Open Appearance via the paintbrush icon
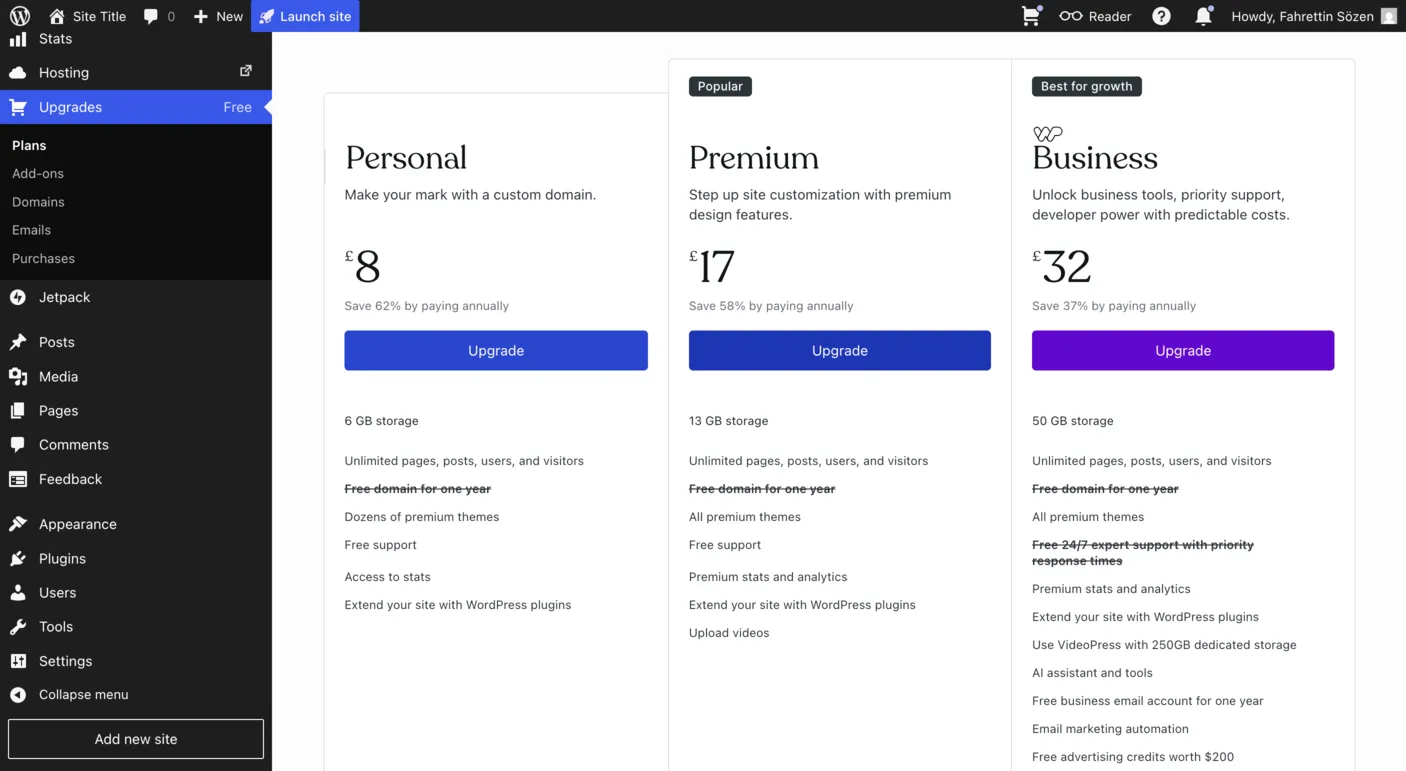This screenshot has width=1406, height=771. pos(17,523)
